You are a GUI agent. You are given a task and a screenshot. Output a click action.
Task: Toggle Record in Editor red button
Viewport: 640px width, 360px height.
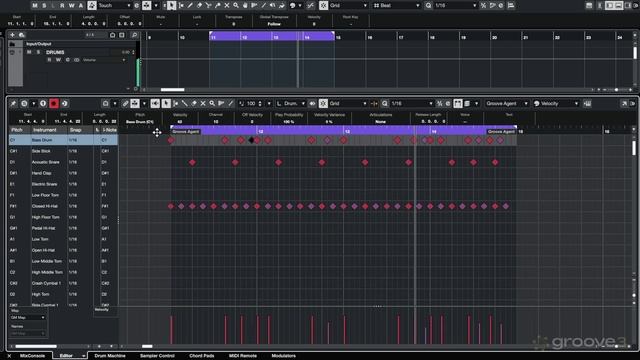(x=54, y=104)
